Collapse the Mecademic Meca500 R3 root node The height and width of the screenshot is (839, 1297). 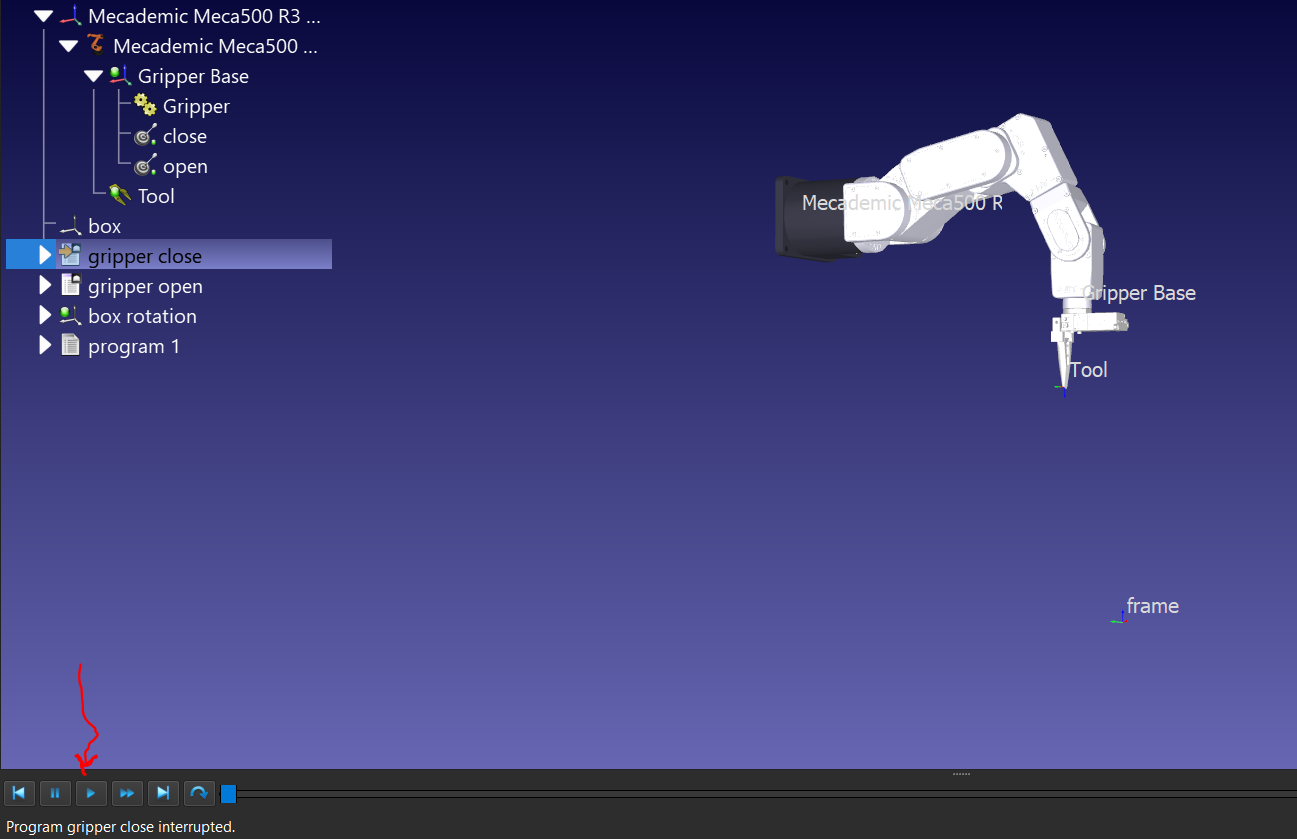coord(43,16)
